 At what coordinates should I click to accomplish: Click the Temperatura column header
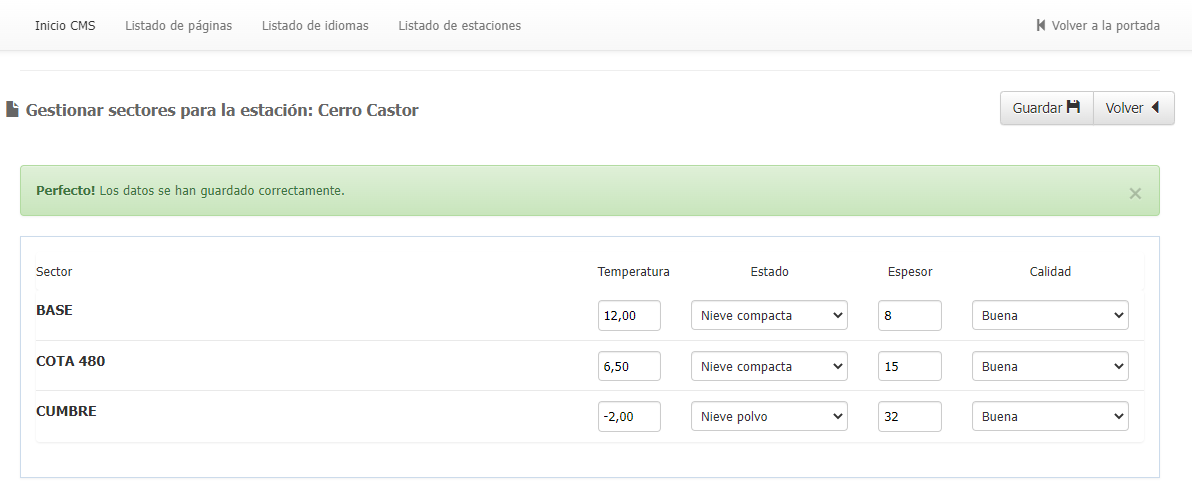[633, 272]
